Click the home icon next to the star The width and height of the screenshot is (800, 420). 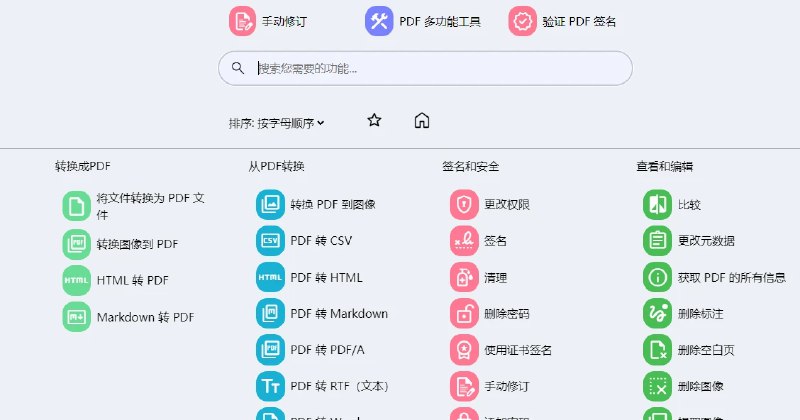[421, 120]
